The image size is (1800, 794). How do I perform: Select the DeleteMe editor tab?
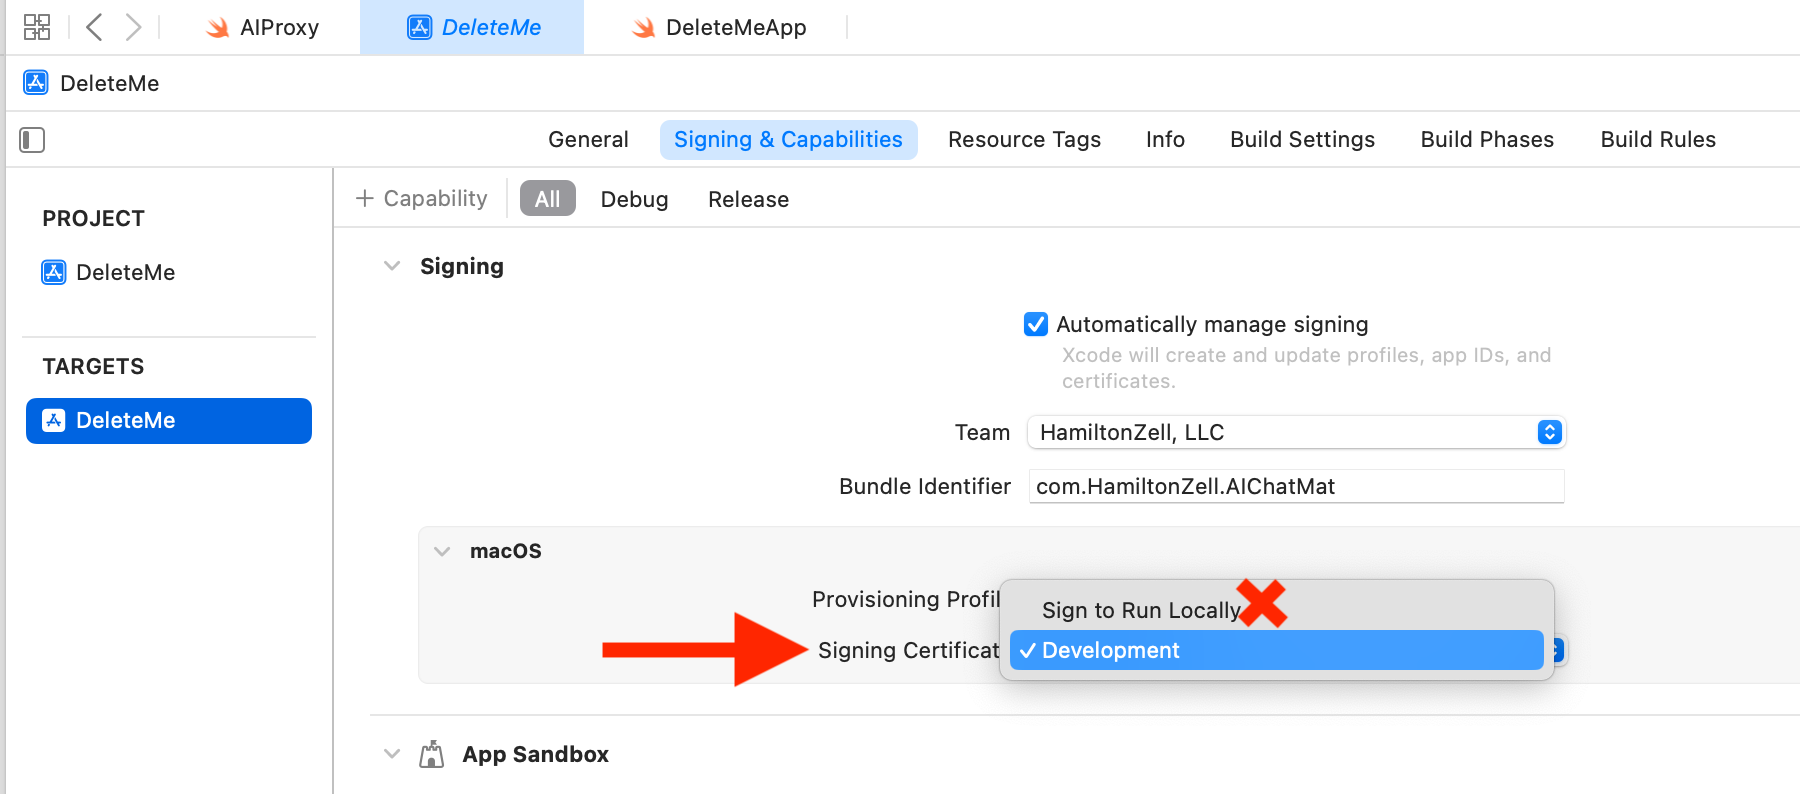pyautogui.click(x=472, y=28)
